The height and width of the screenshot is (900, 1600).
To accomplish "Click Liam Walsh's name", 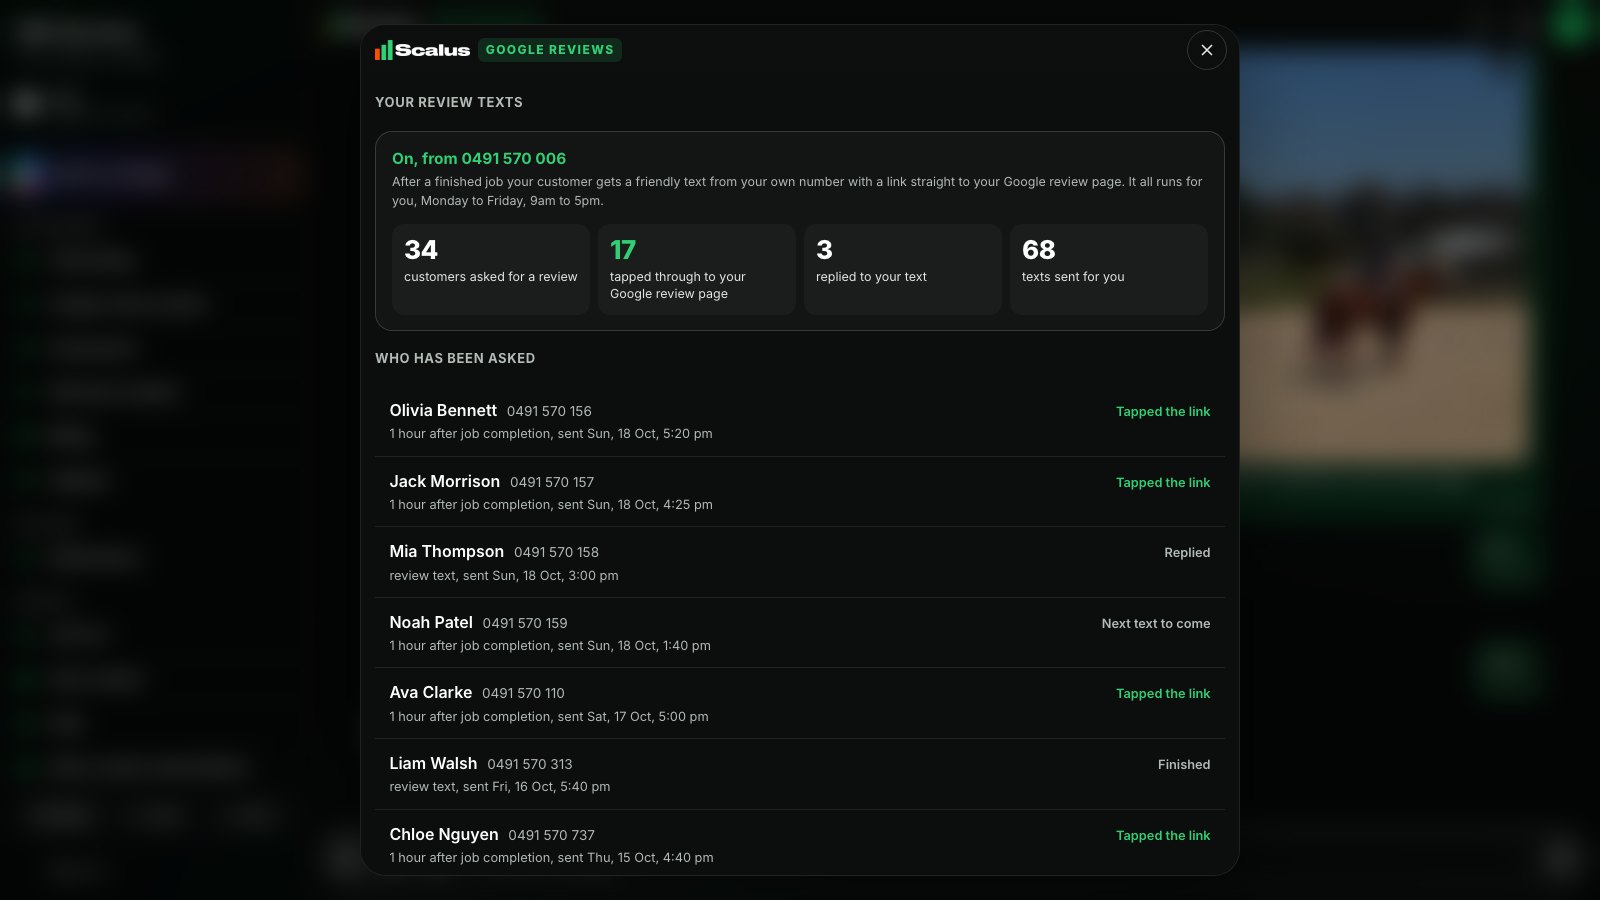I will coord(433,763).
